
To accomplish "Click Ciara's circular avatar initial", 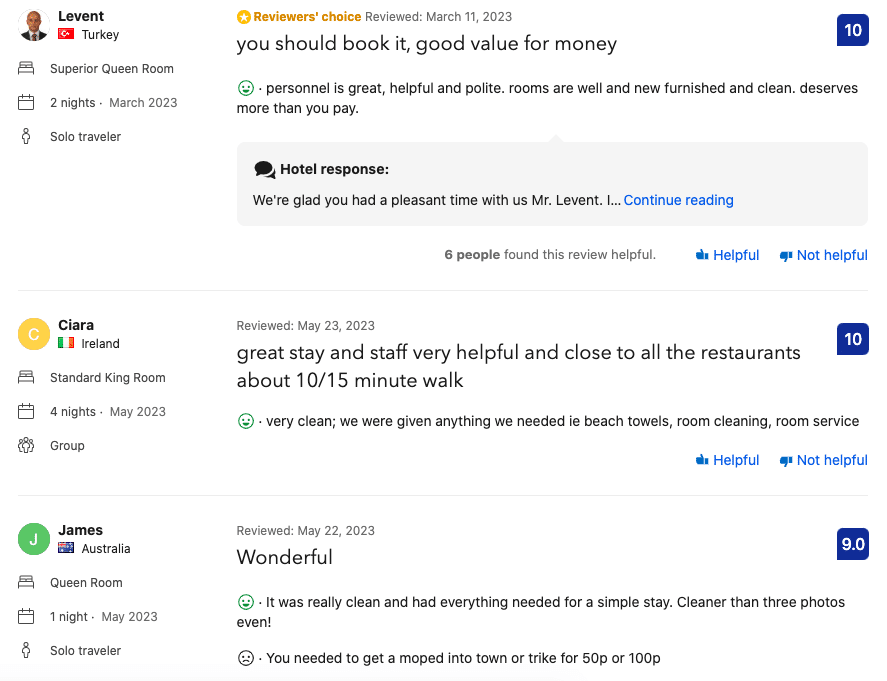I will point(33,334).
